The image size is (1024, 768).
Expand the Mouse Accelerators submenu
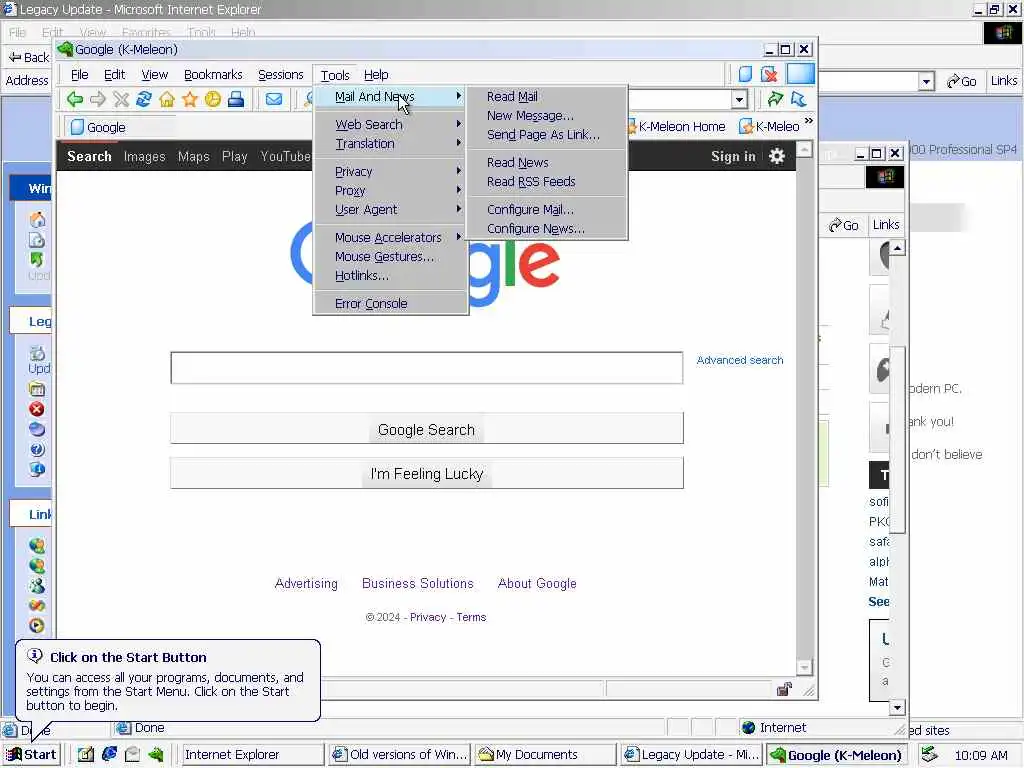390,237
